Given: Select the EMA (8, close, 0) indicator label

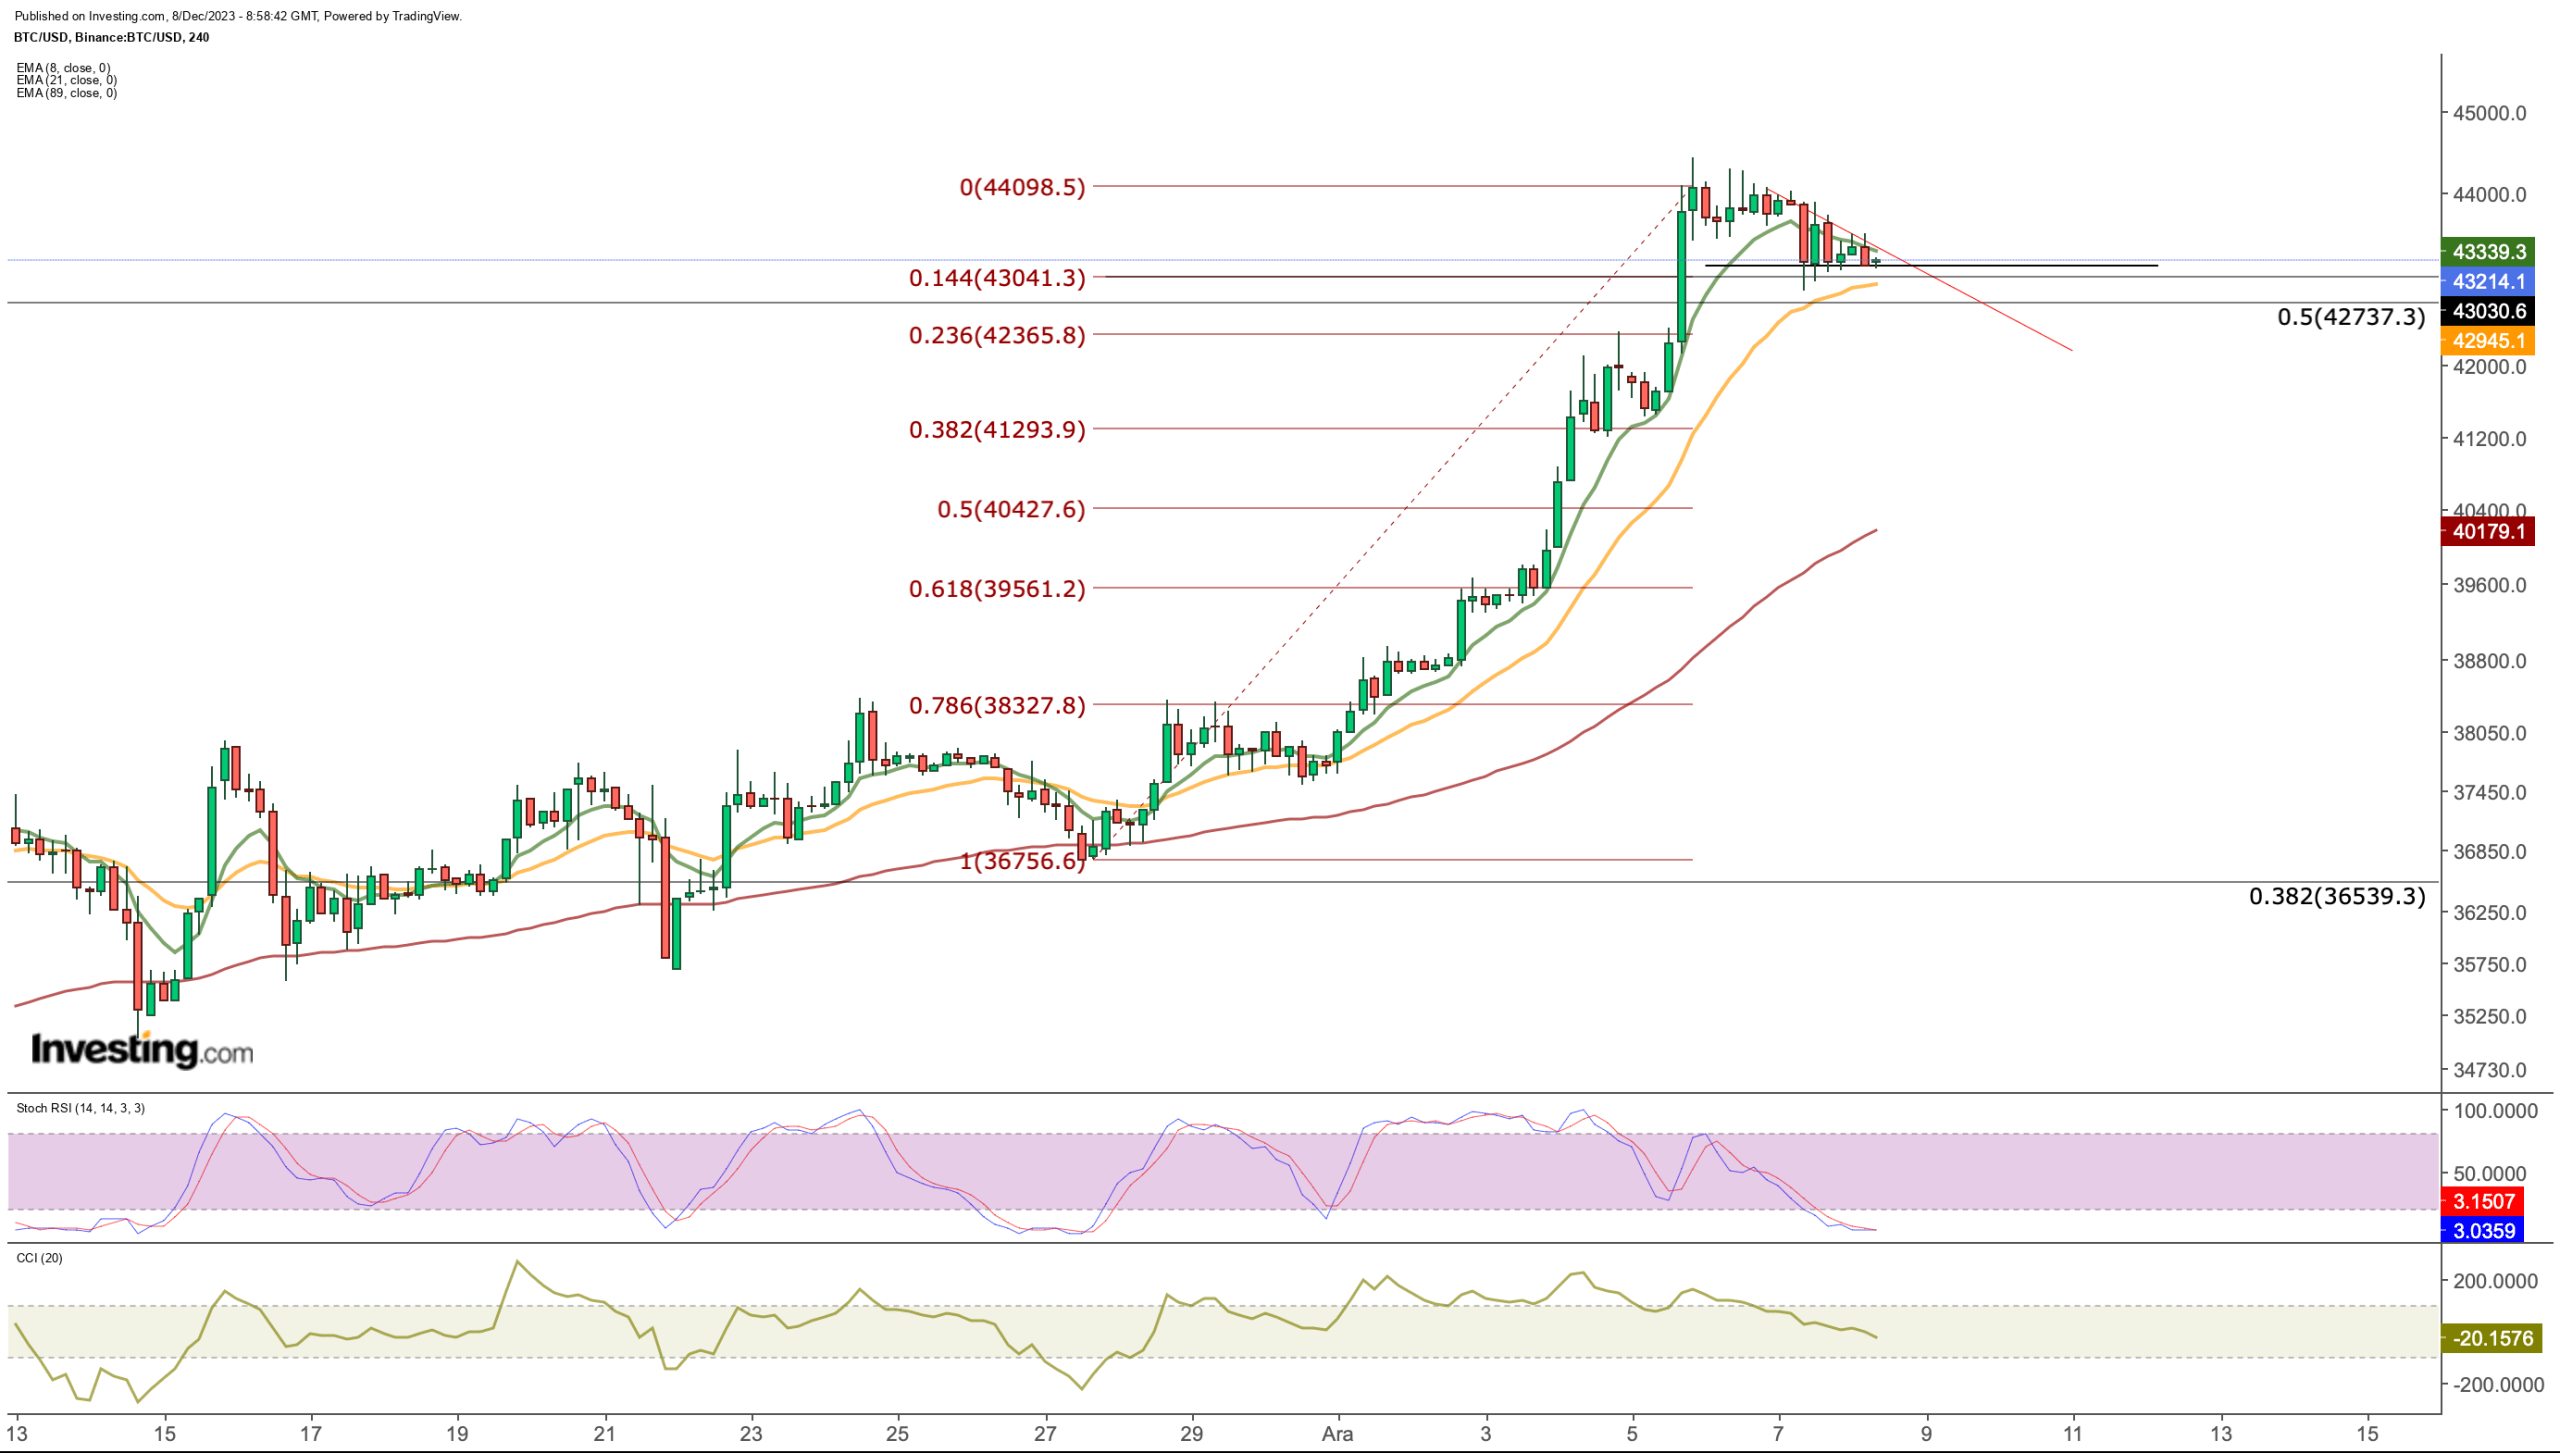Looking at the screenshot, I should [63, 68].
